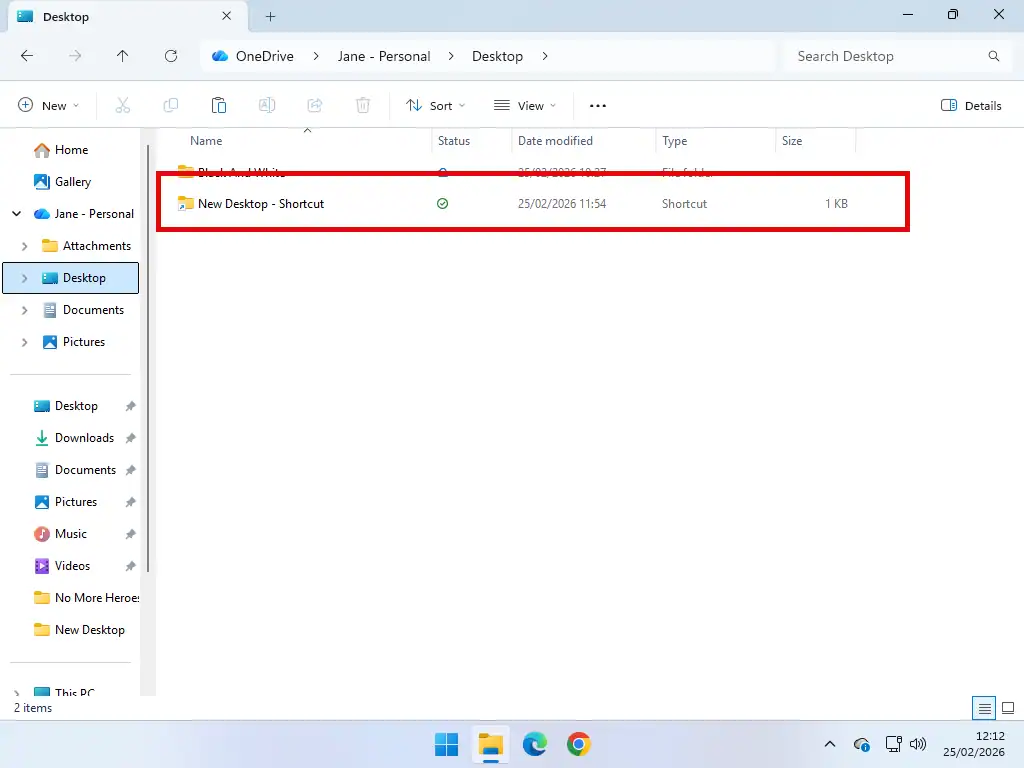
Task: Switch to large thumbnails using the status bar toggle
Action: click(1007, 707)
